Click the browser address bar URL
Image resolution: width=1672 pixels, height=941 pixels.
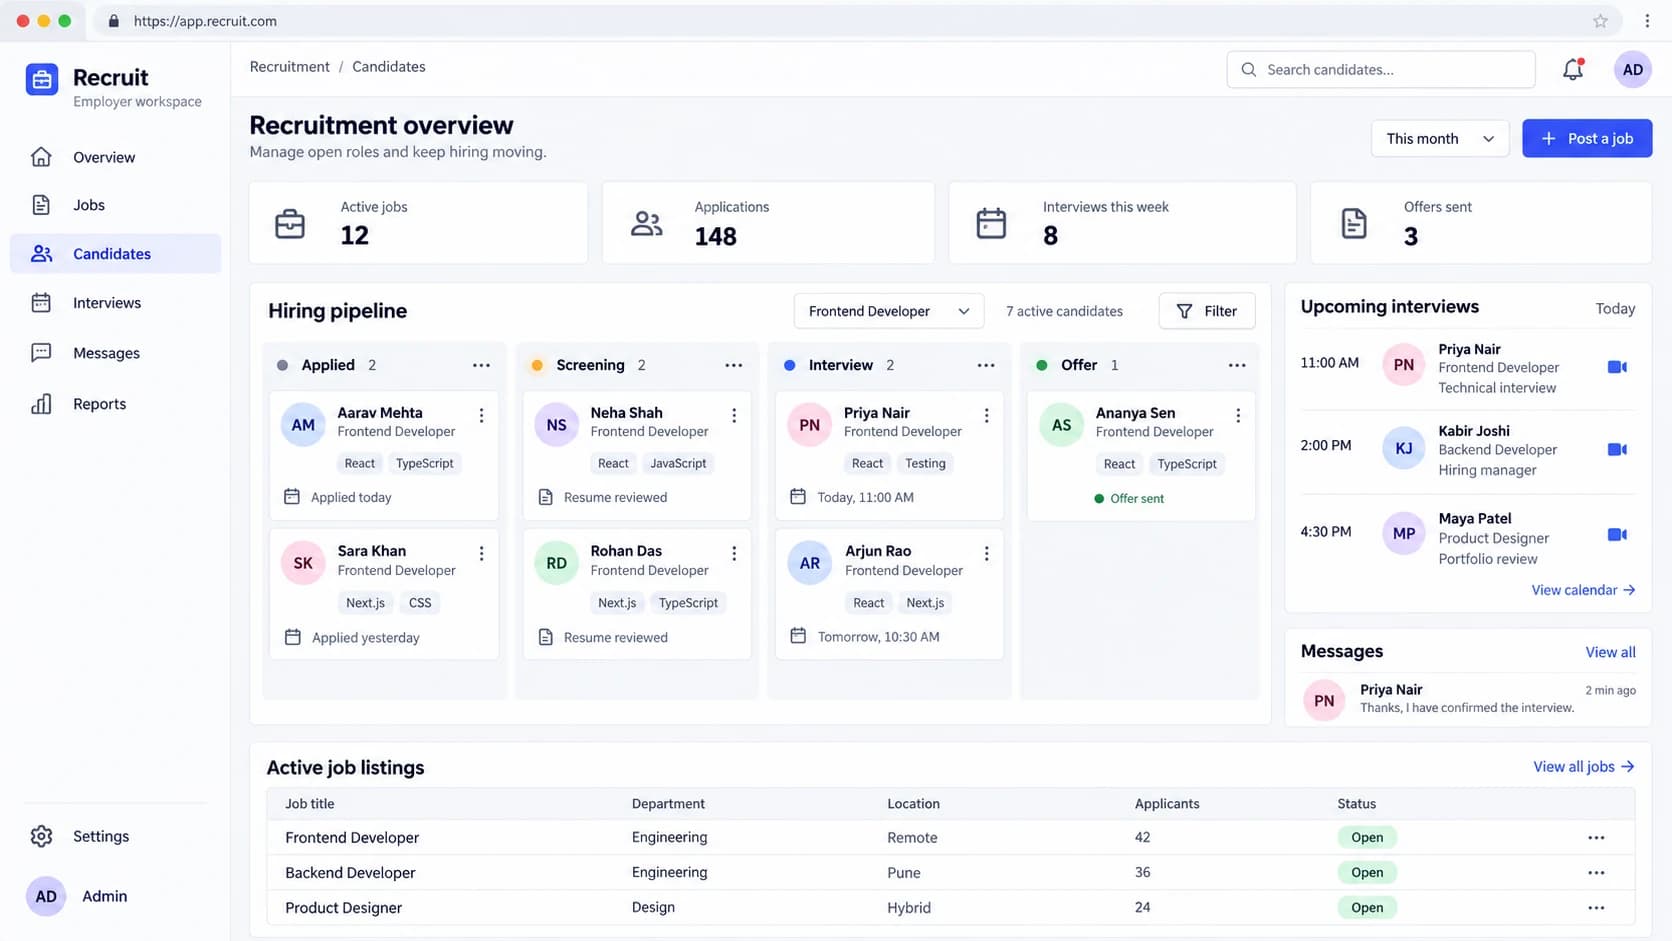point(205,21)
